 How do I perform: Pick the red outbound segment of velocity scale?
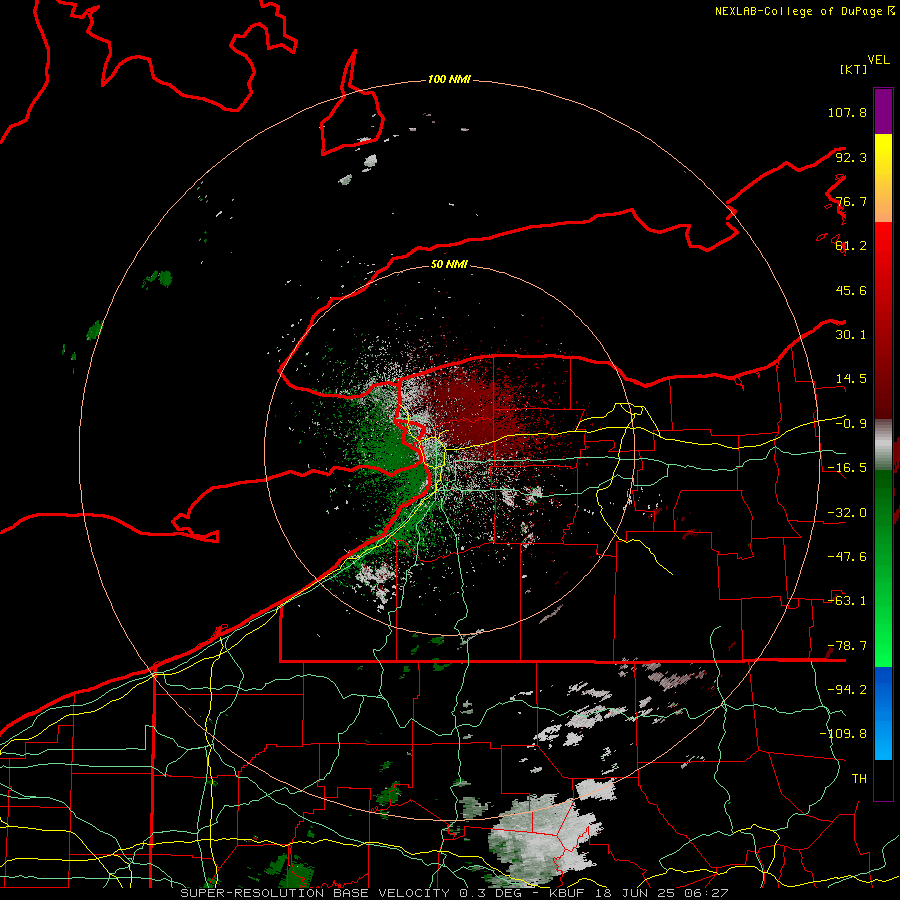click(x=883, y=320)
